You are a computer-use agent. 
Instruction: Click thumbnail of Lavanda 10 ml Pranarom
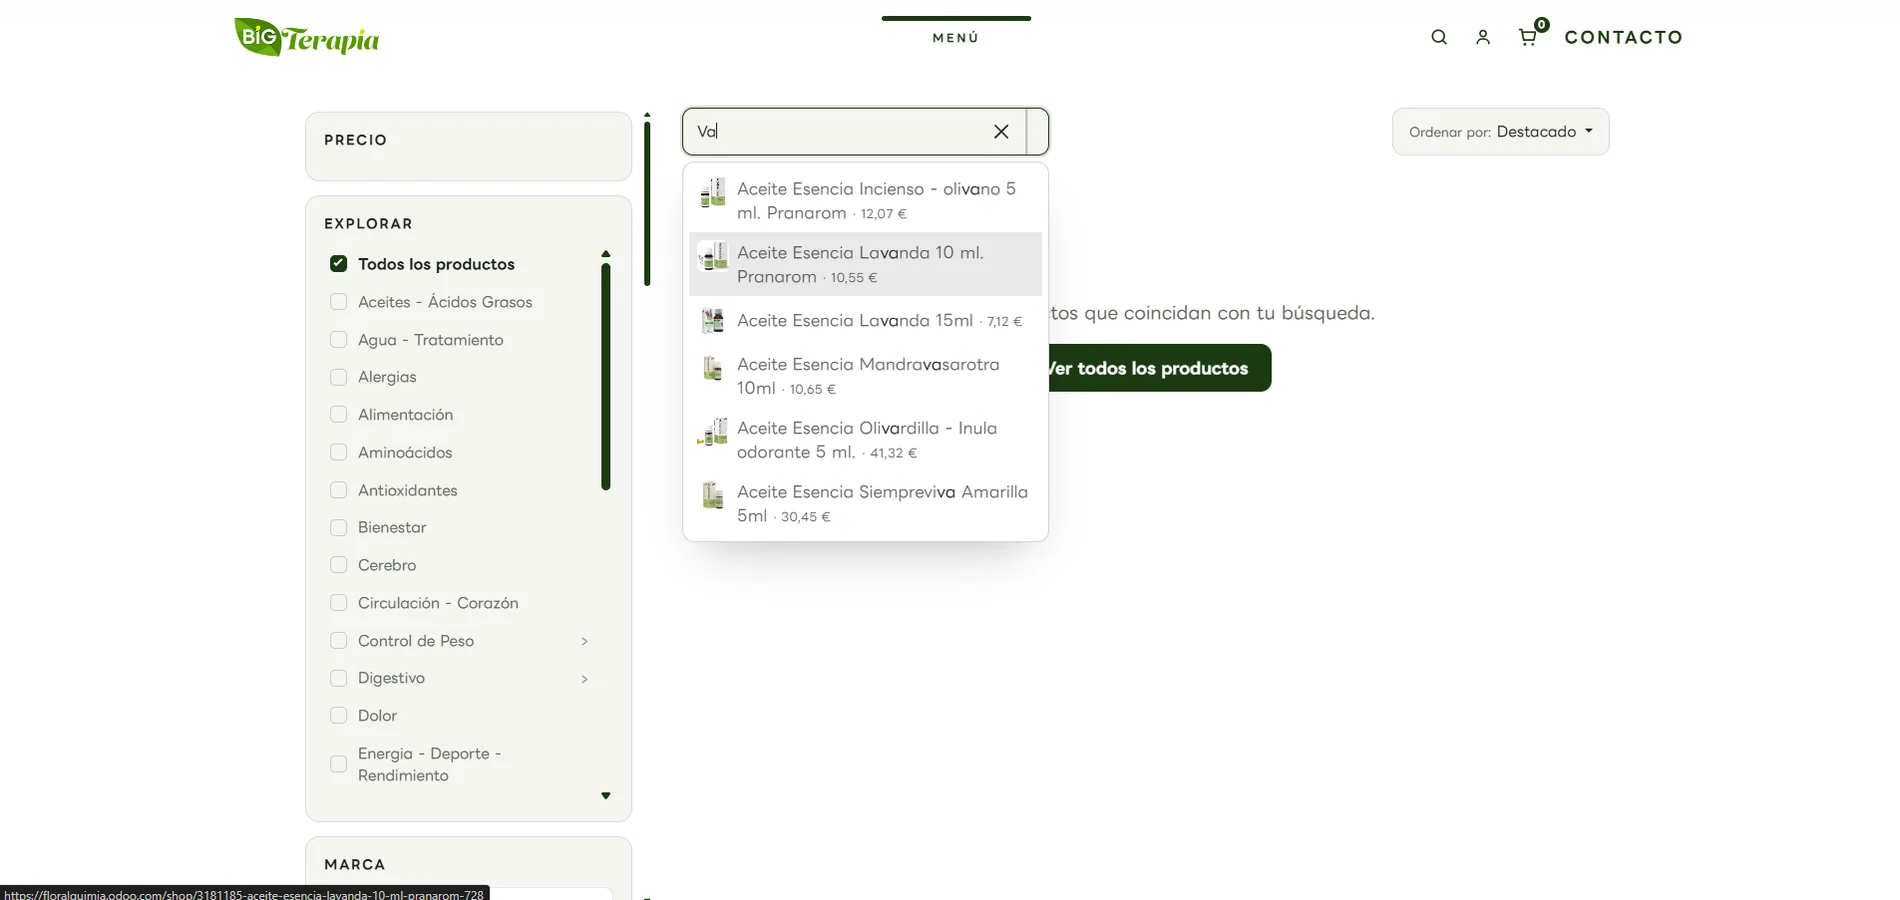(x=713, y=256)
